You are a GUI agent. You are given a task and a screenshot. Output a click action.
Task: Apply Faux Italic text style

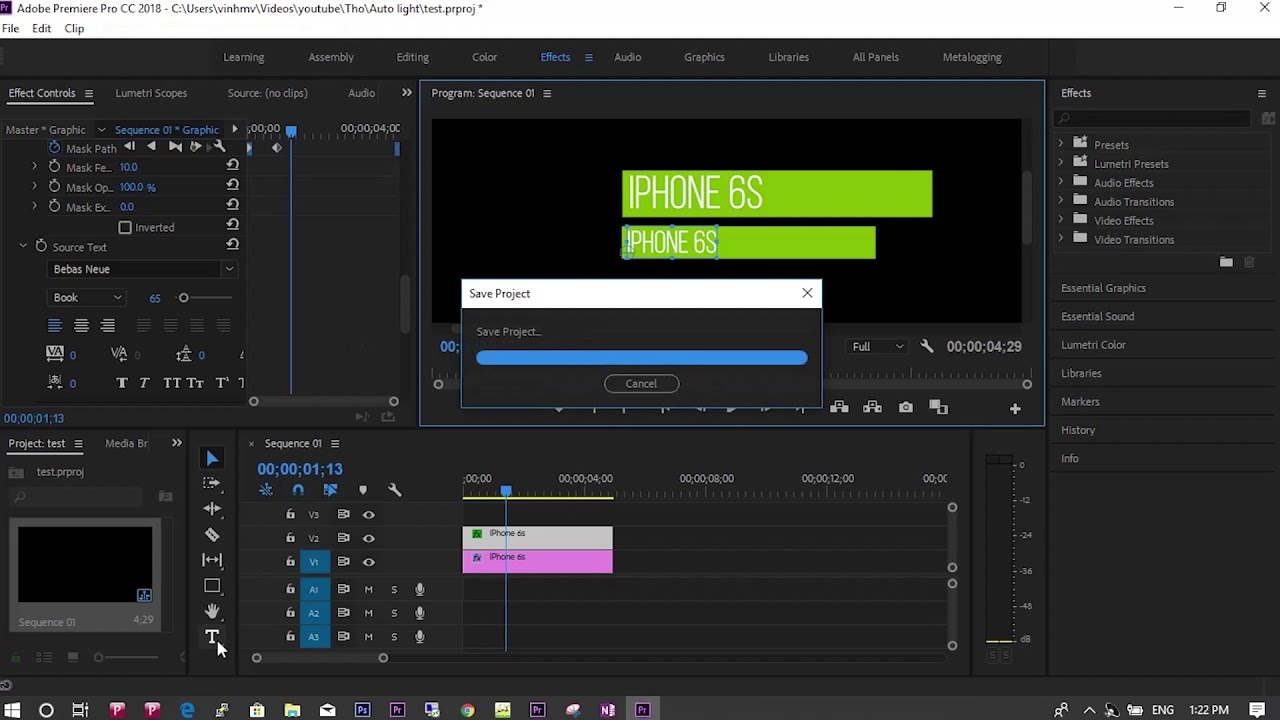[x=144, y=383]
